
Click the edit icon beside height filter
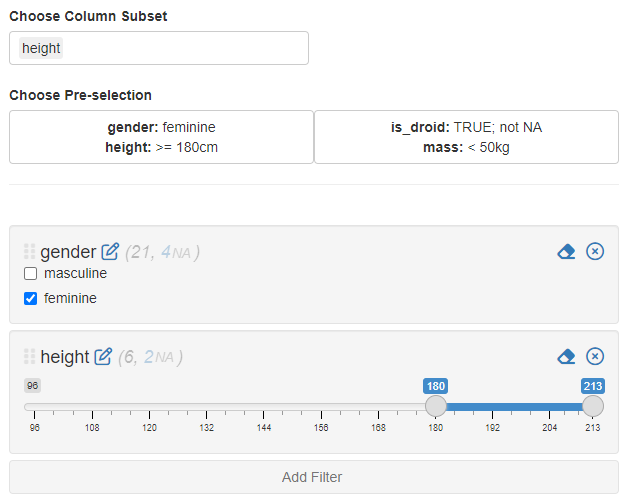point(103,357)
